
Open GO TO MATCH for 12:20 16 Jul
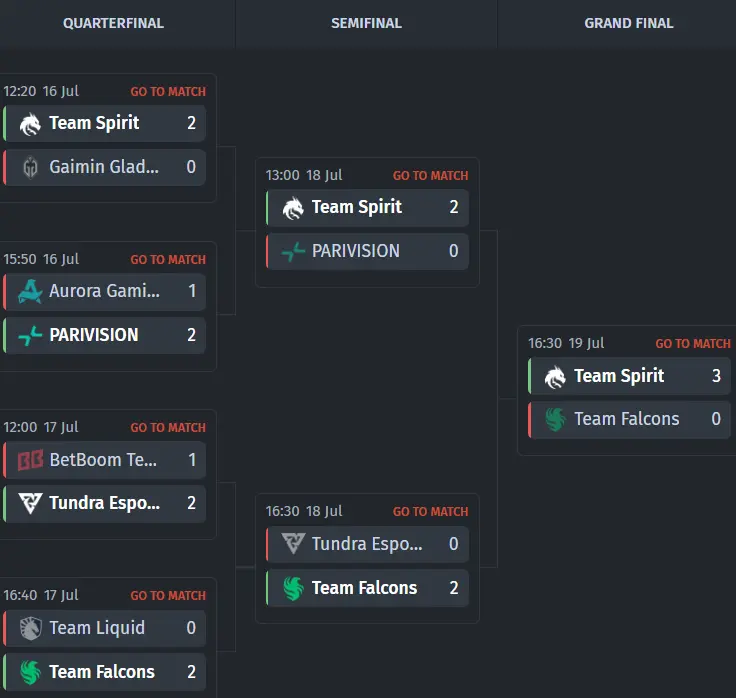click(x=168, y=92)
